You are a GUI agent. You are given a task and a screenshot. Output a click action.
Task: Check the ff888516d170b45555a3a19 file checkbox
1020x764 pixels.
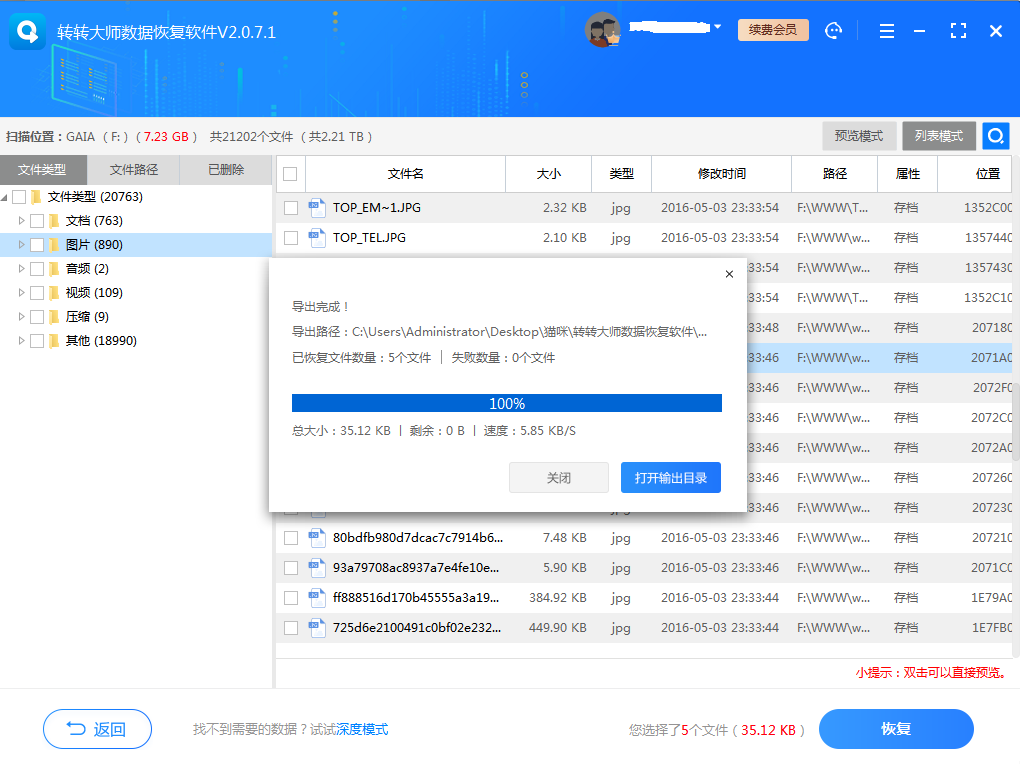point(291,597)
